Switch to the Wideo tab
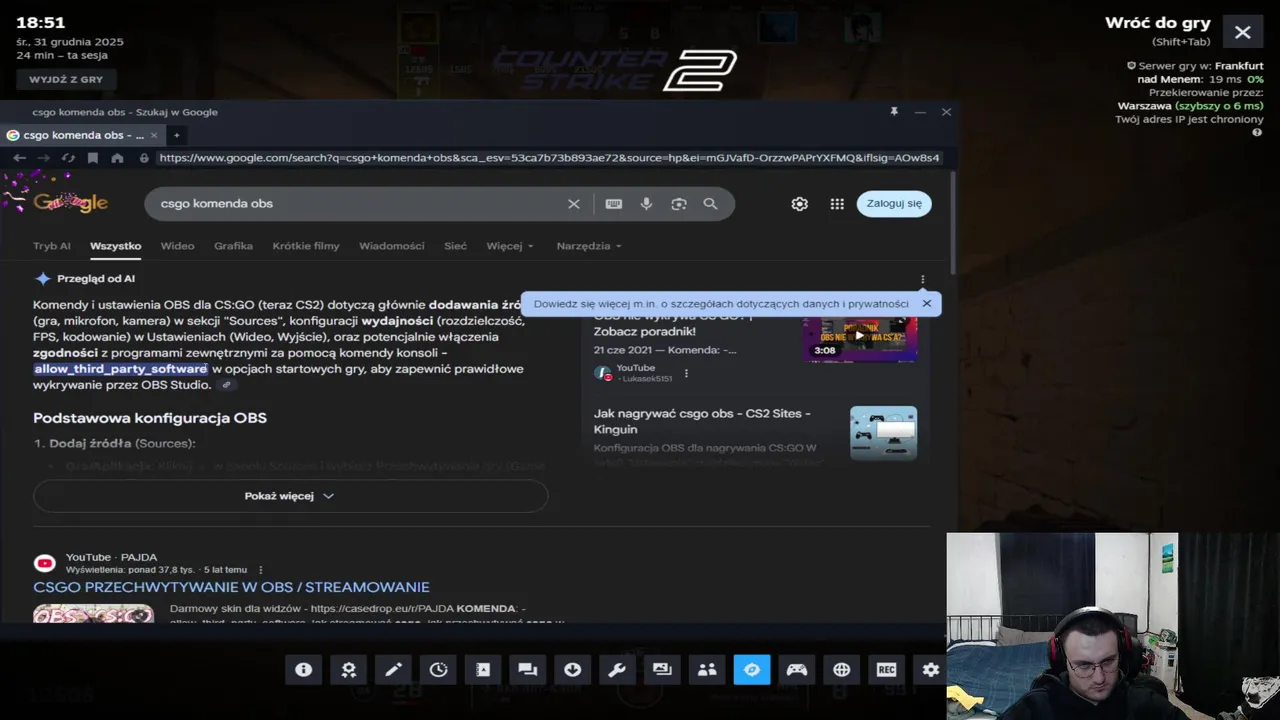 (178, 246)
